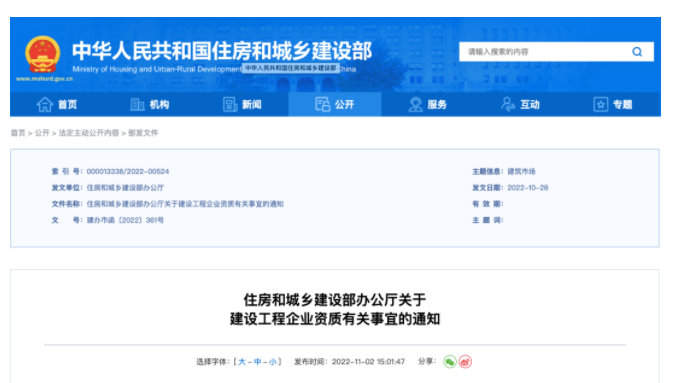677x383 pixels.
Task: Click issue date 2022-10-28
Action: [528, 188]
